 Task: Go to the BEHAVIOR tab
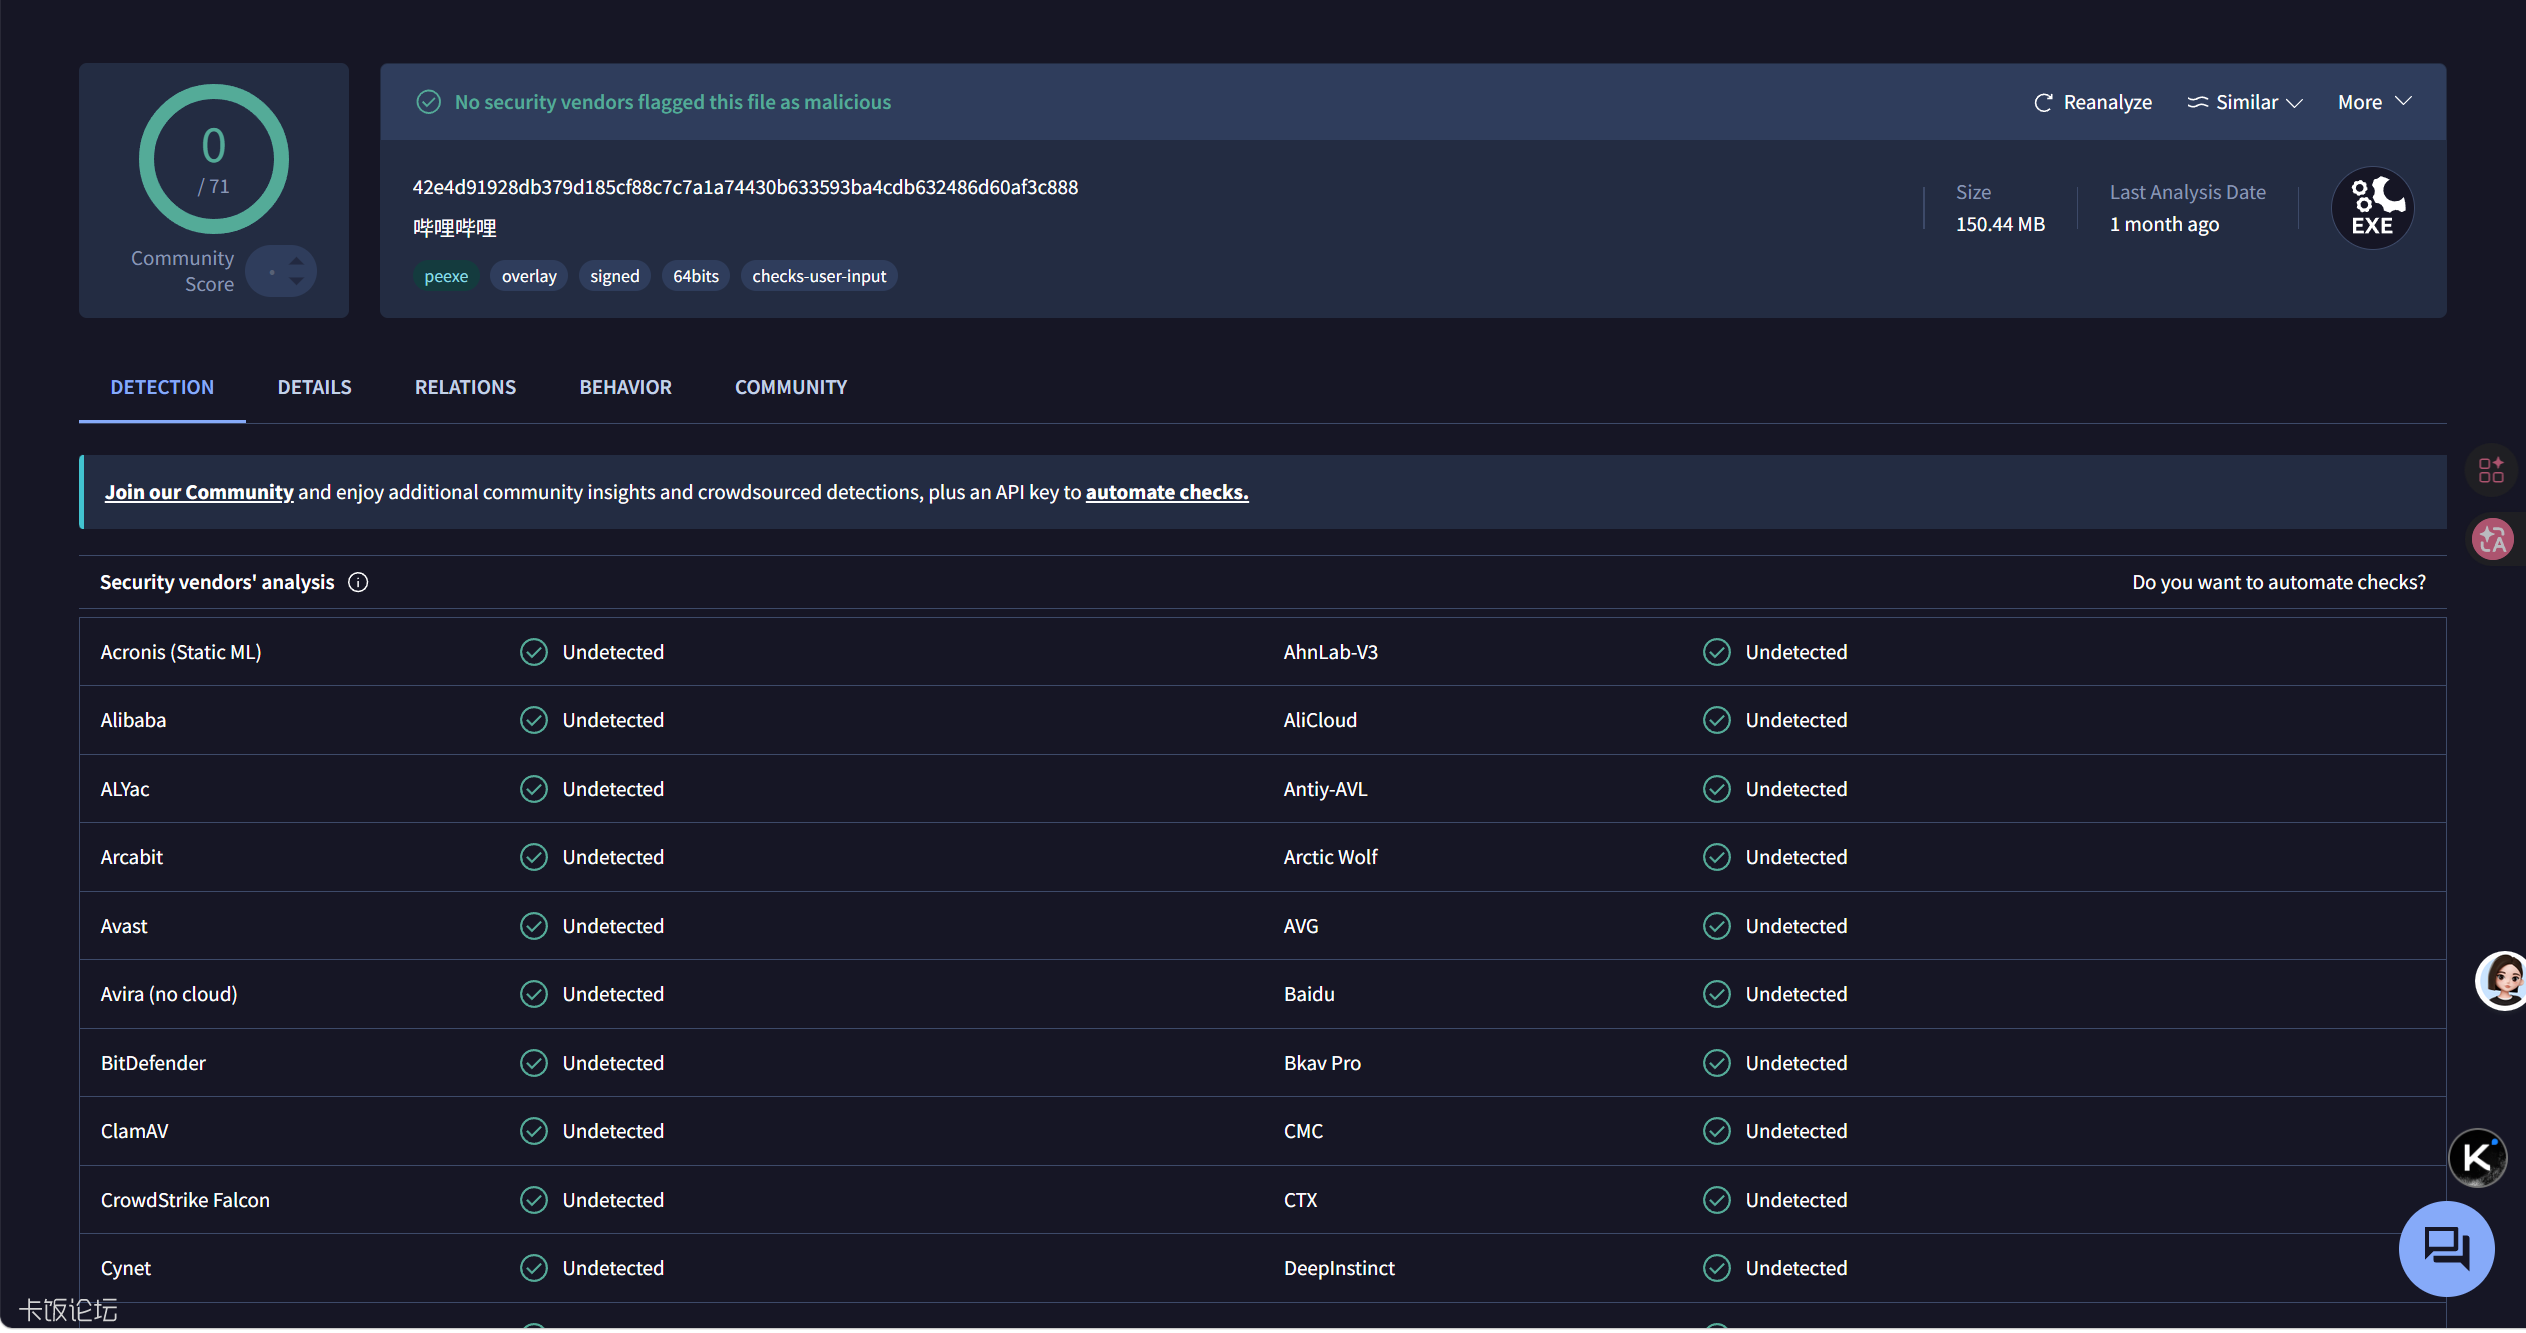click(x=625, y=387)
